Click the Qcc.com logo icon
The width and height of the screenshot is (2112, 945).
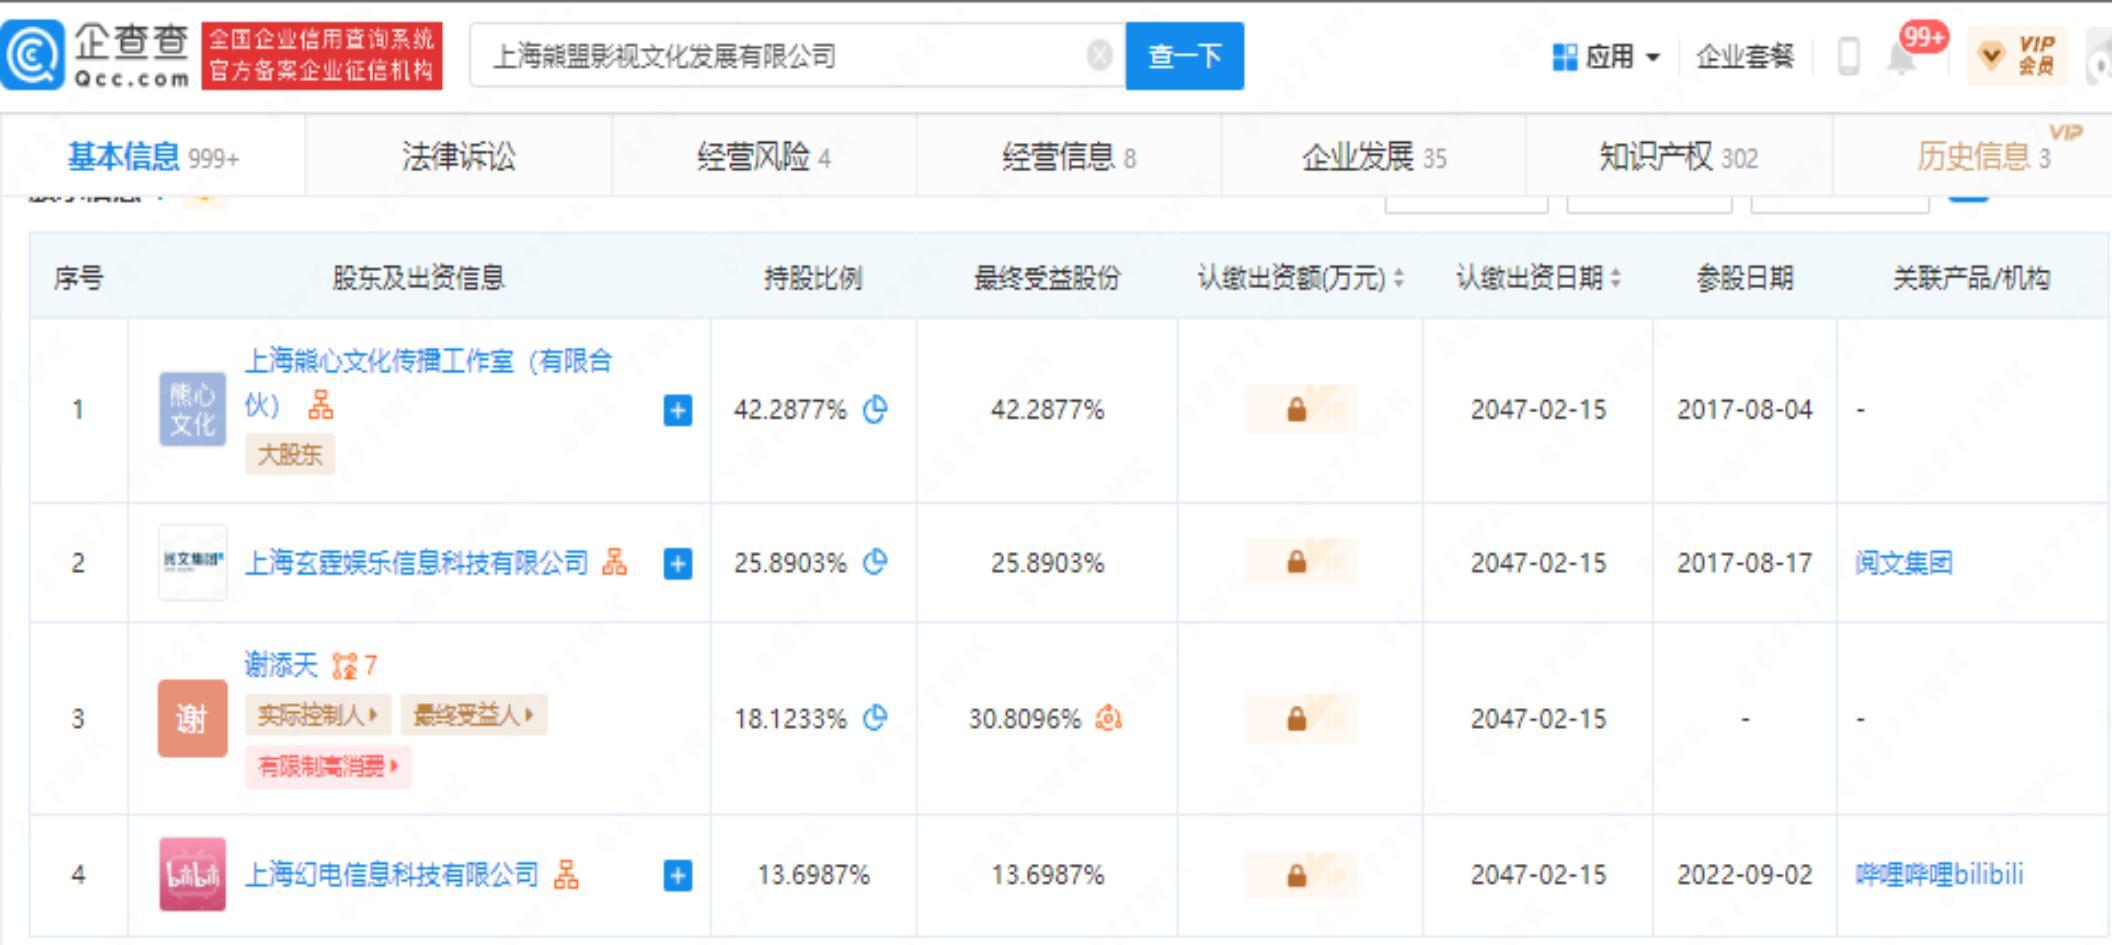34,56
